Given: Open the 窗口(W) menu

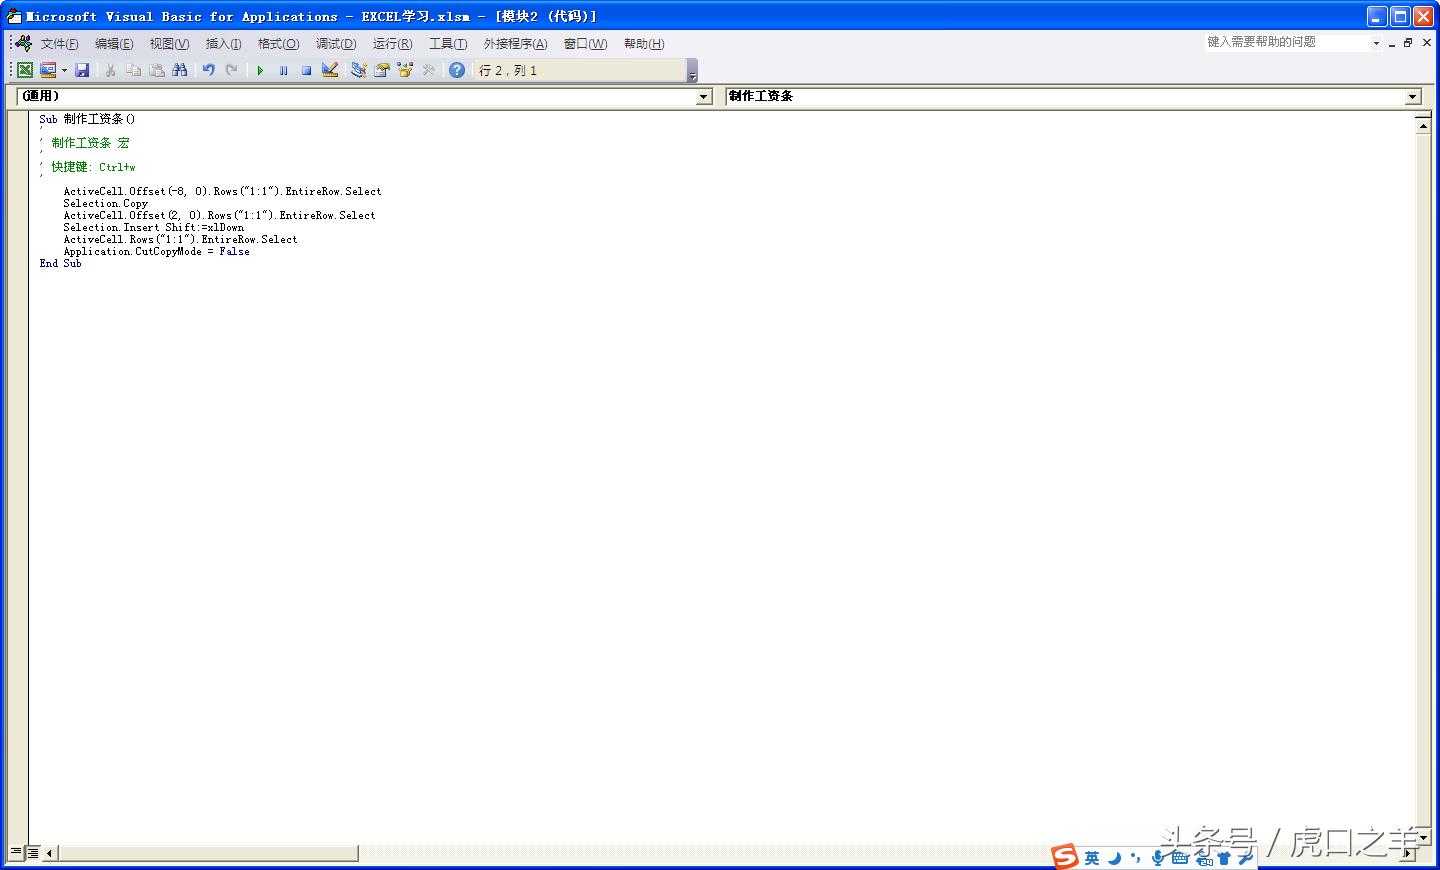Looking at the screenshot, I should tap(585, 44).
